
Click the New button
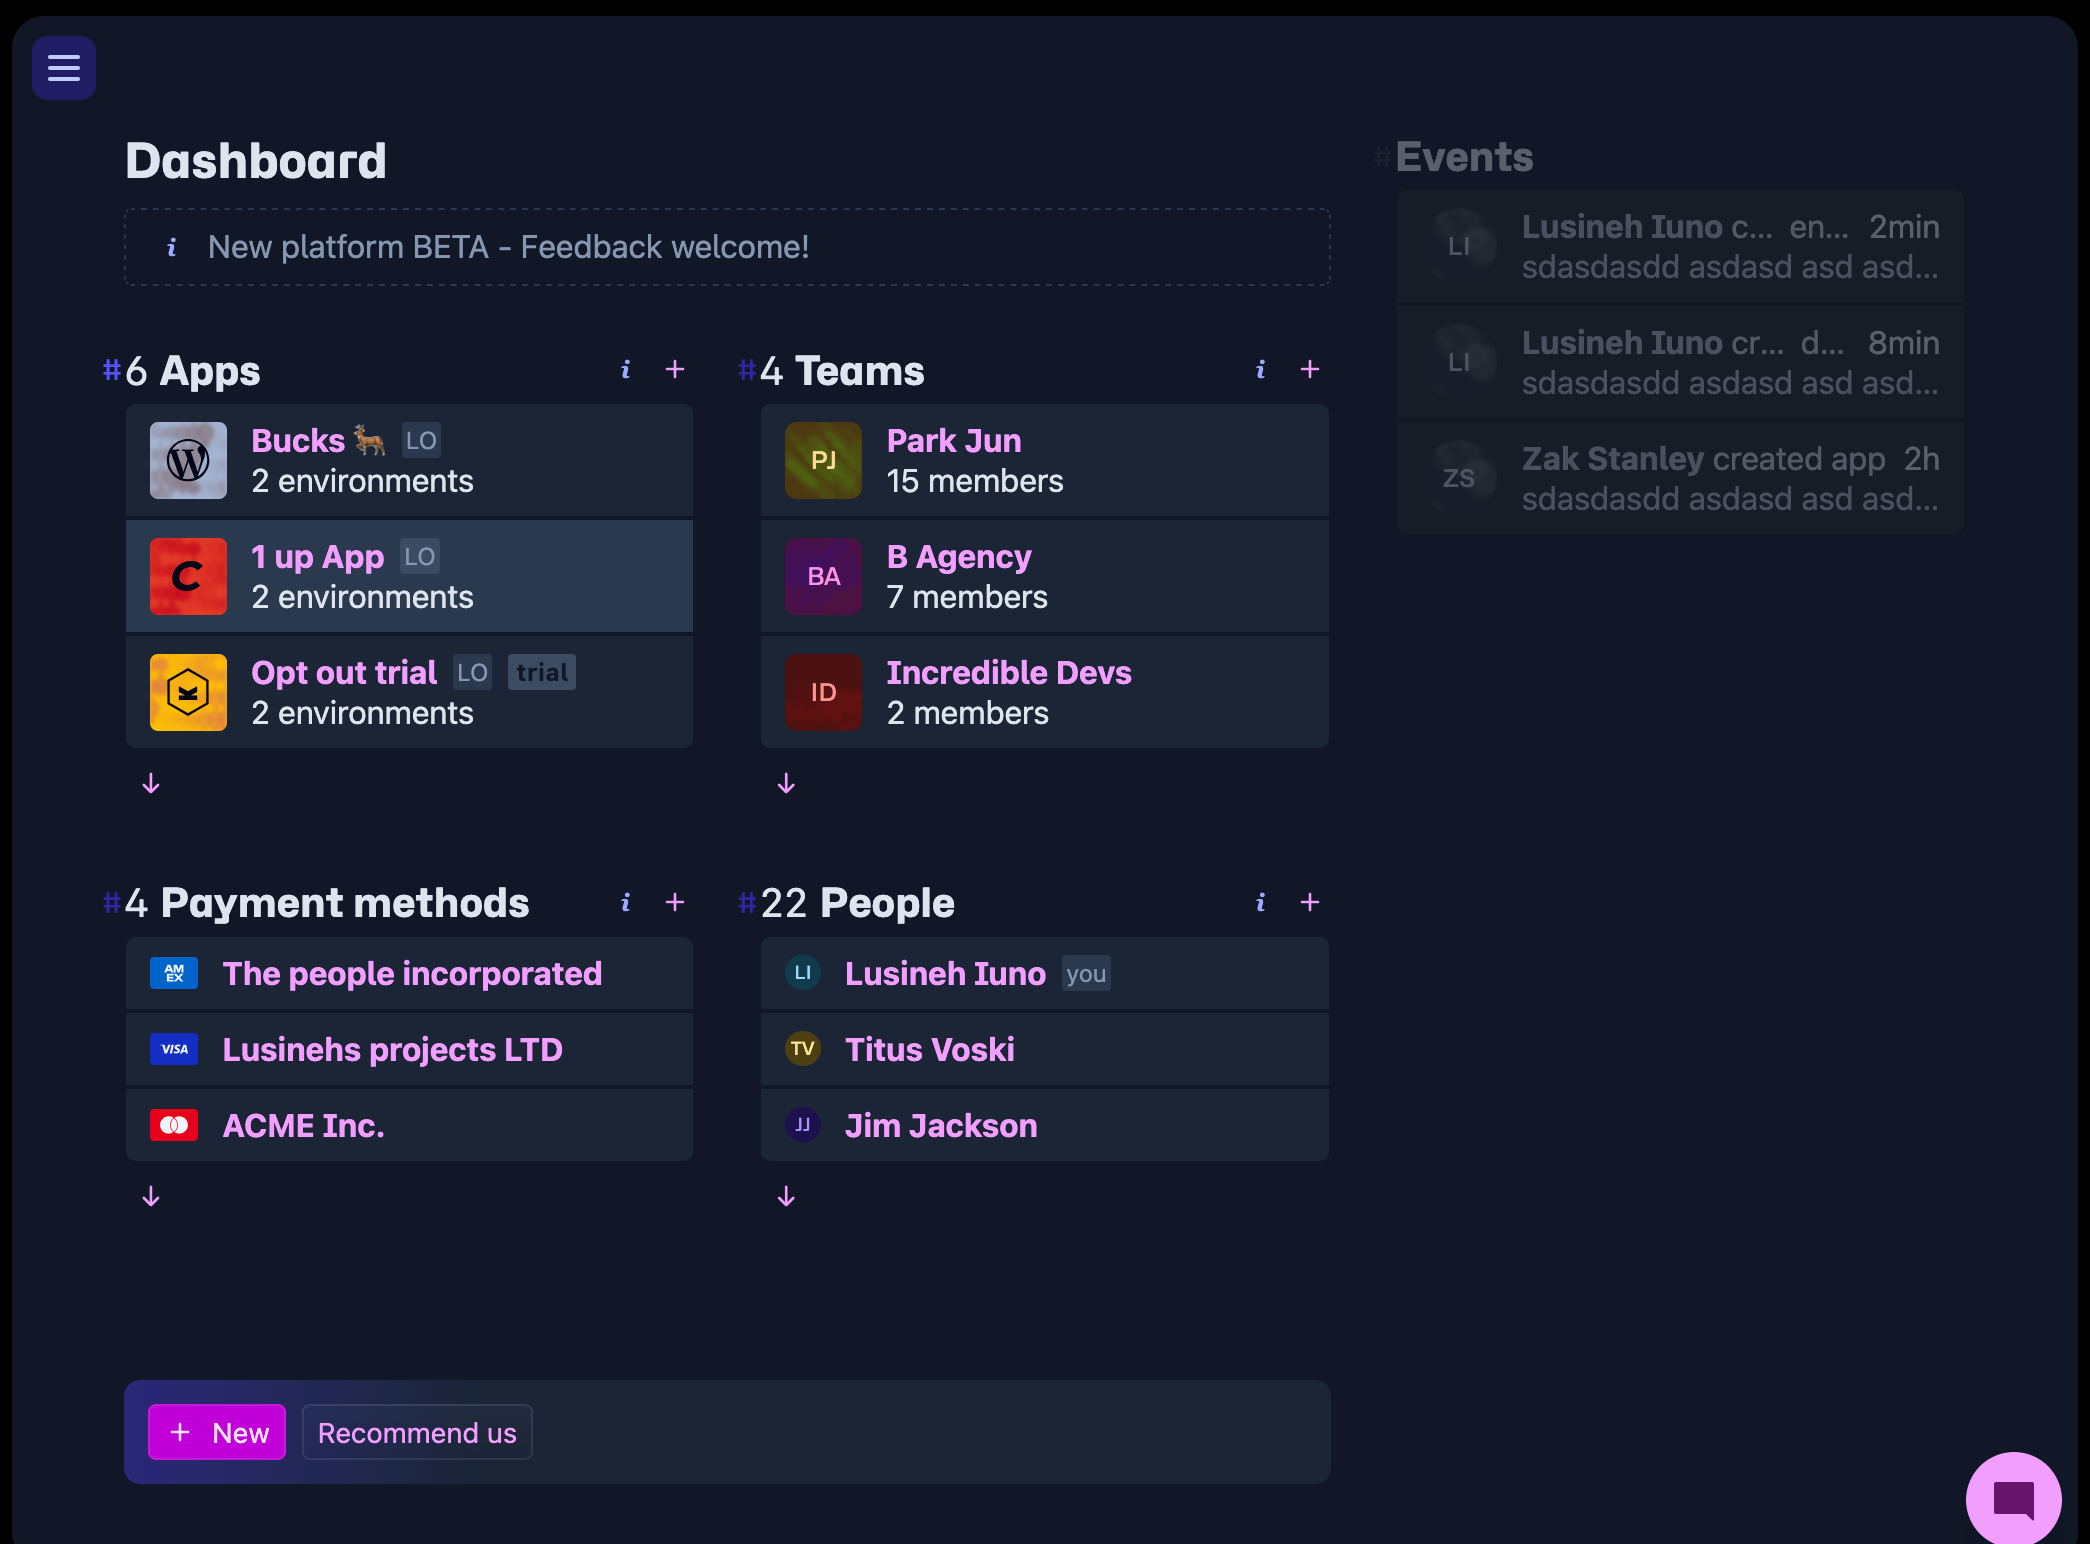[217, 1432]
